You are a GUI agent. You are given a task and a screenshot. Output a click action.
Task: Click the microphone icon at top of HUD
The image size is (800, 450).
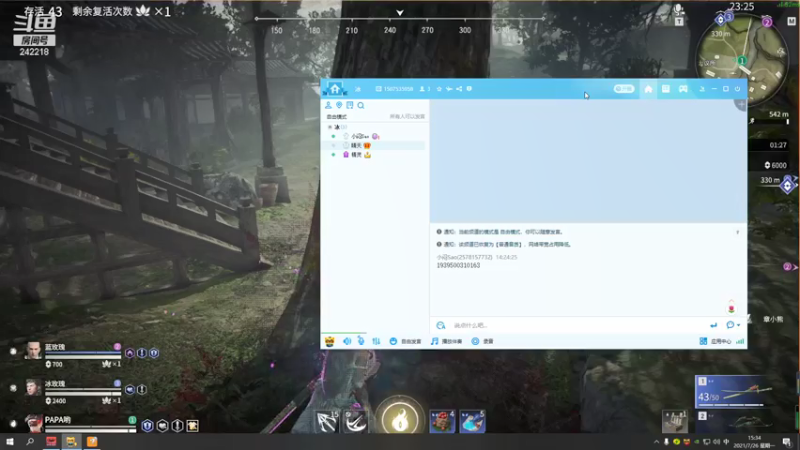click(x=679, y=10)
